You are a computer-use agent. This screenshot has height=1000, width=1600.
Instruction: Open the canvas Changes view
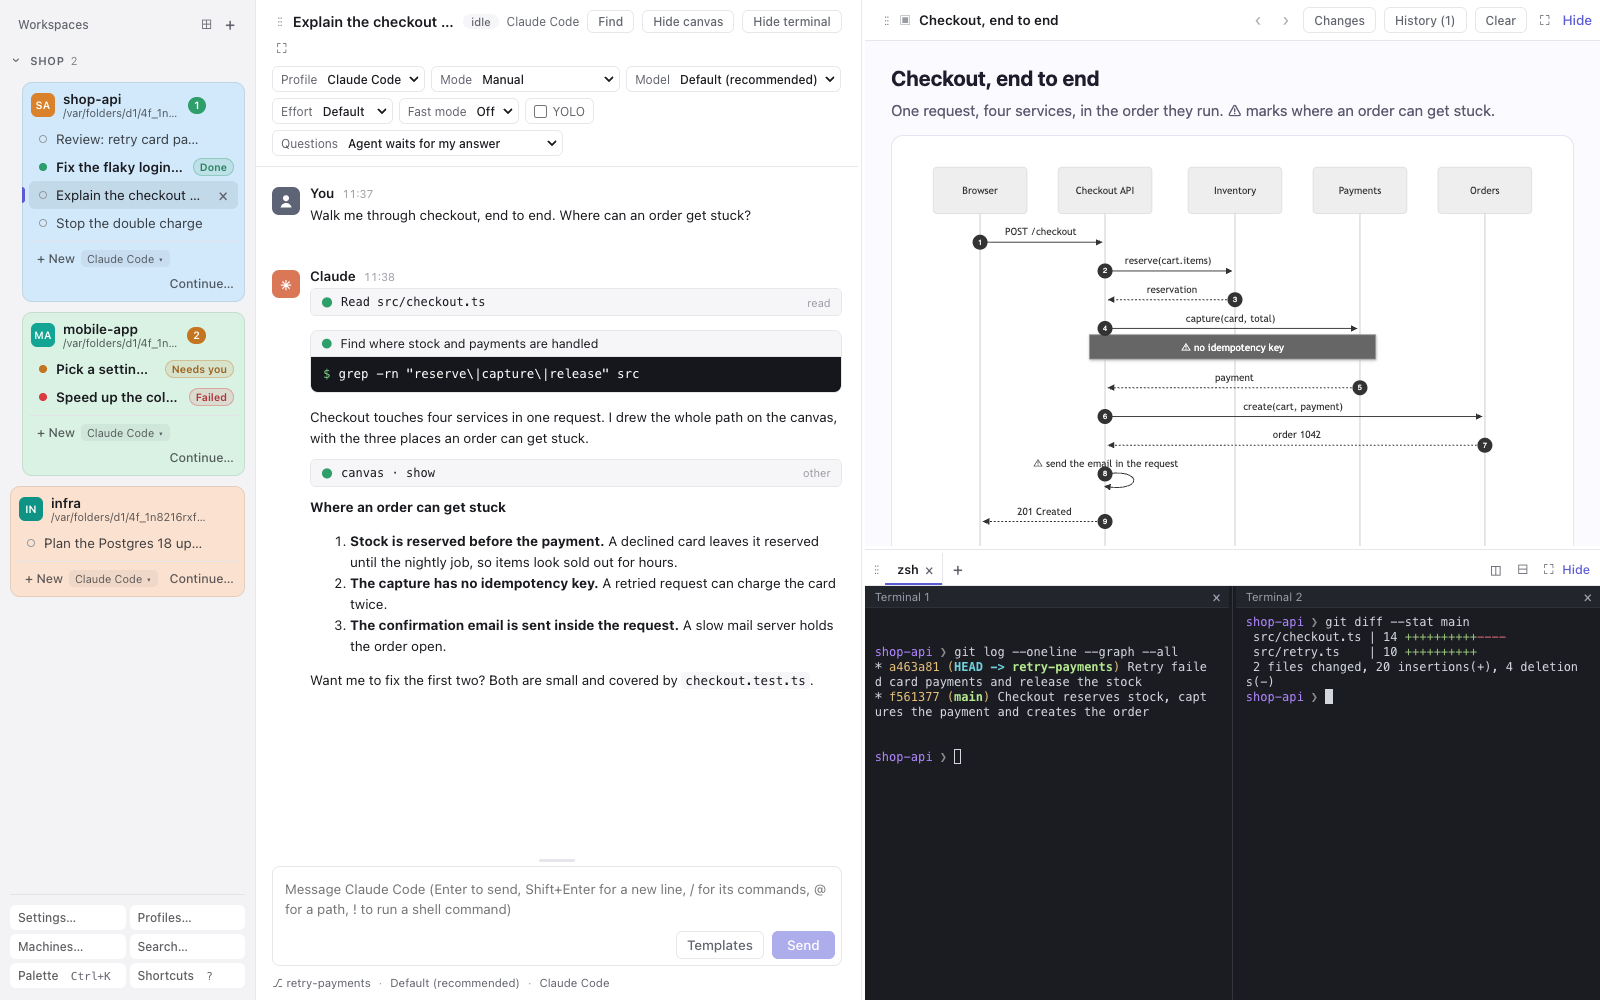pos(1339,21)
